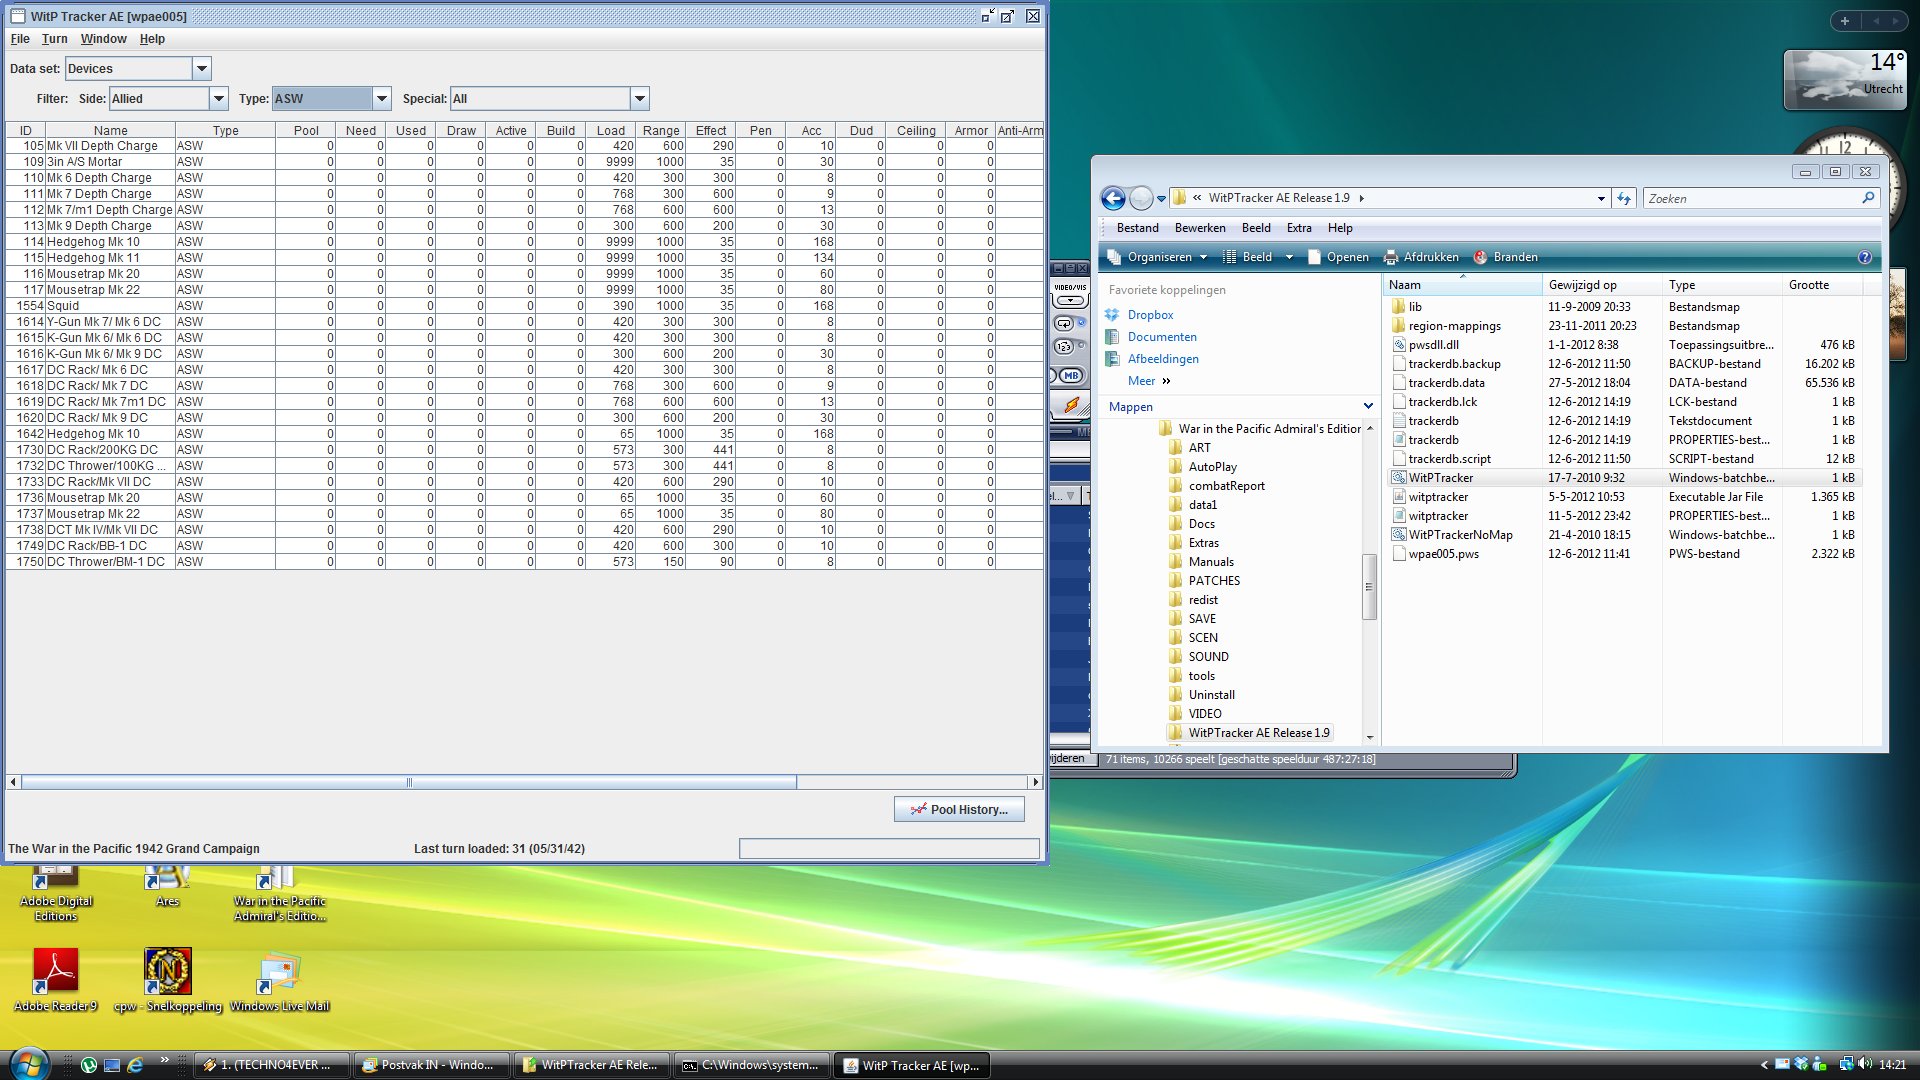Click the Explorer help question icon
This screenshot has width=1920, height=1080.
pos(1864,257)
